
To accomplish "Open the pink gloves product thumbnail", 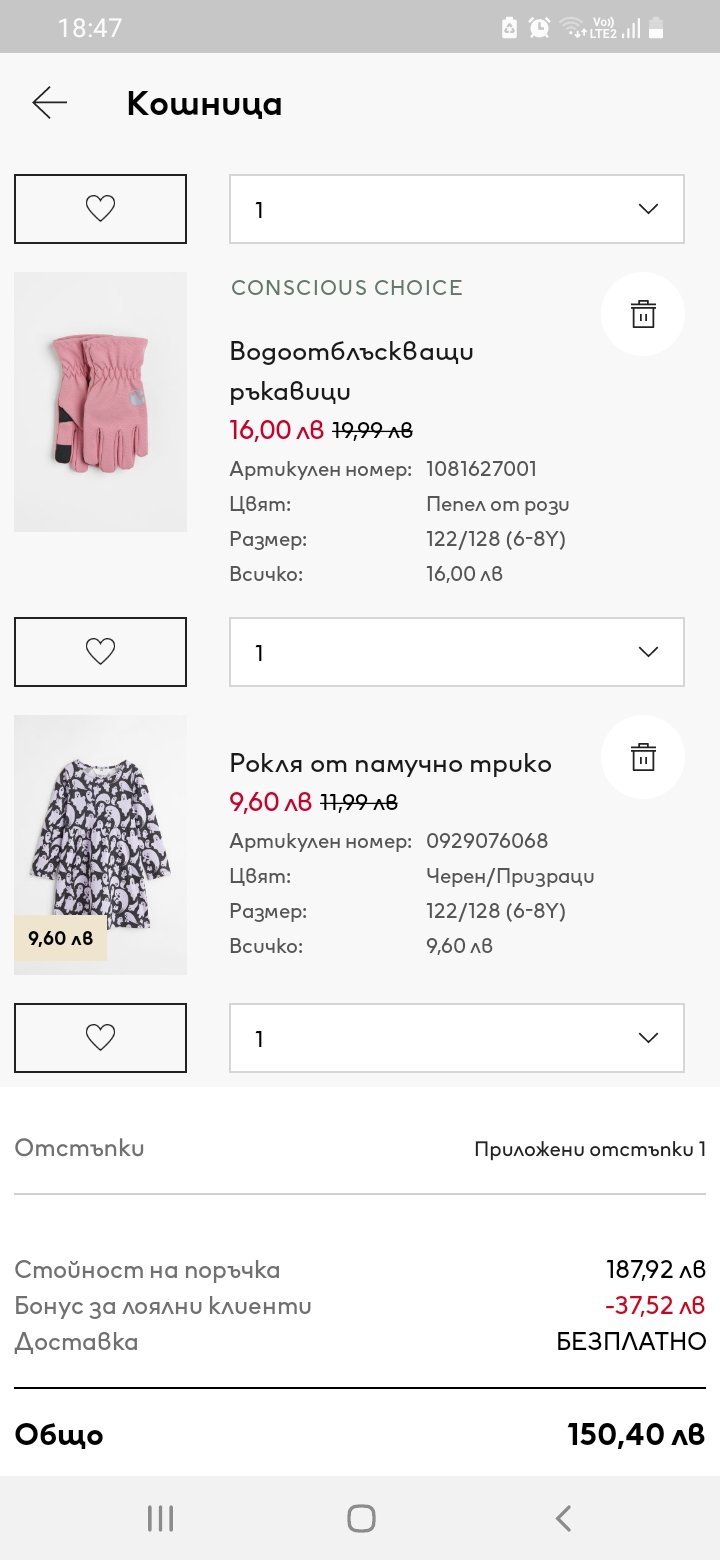I will click(100, 402).
